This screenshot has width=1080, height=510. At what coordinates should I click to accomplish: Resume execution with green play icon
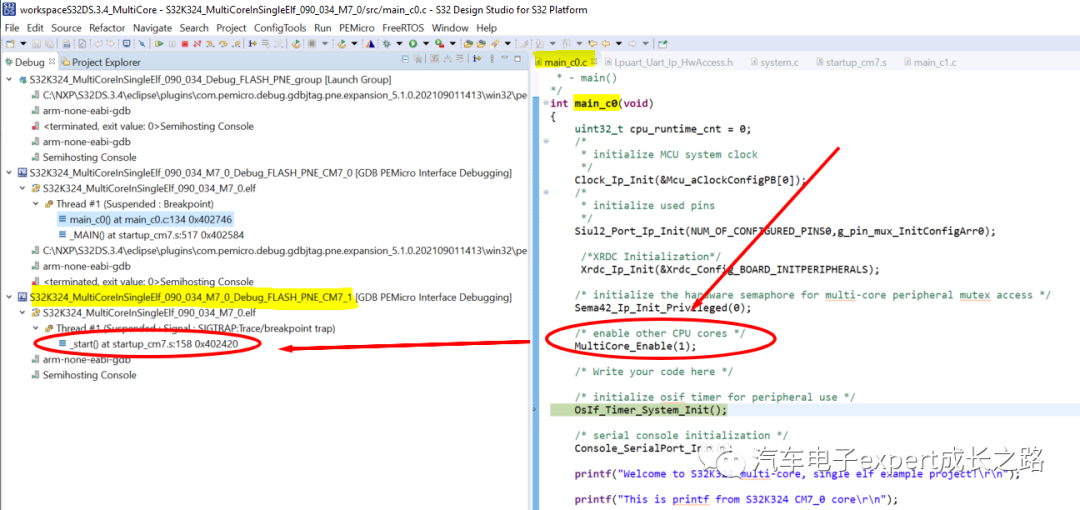159,43
